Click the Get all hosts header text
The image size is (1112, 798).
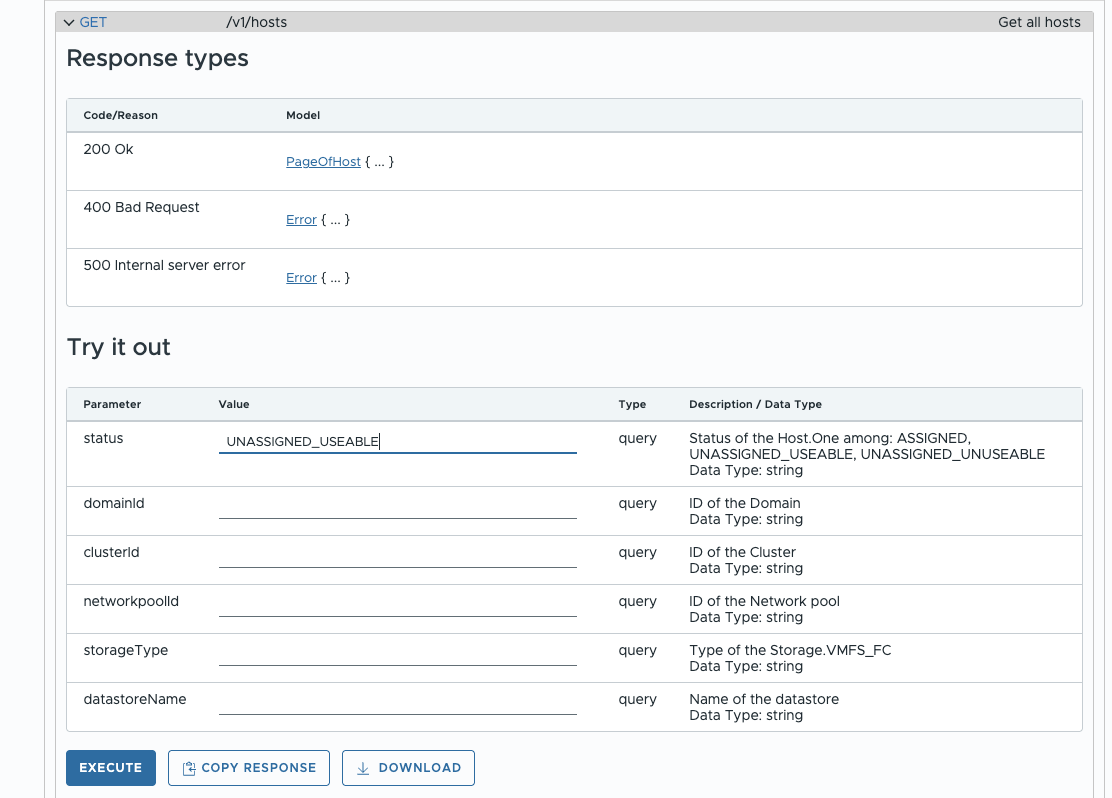tap(1039, 22)
